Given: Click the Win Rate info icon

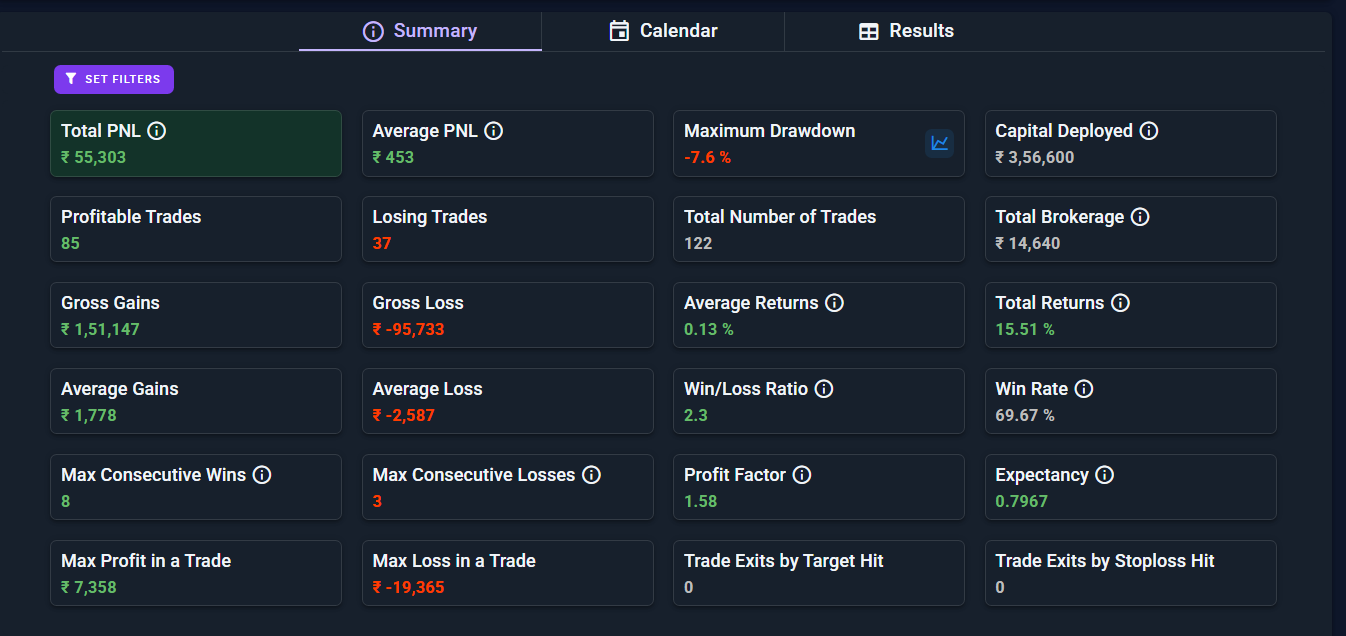Looking at the screenshot, I should click(x=1084, y=389).
